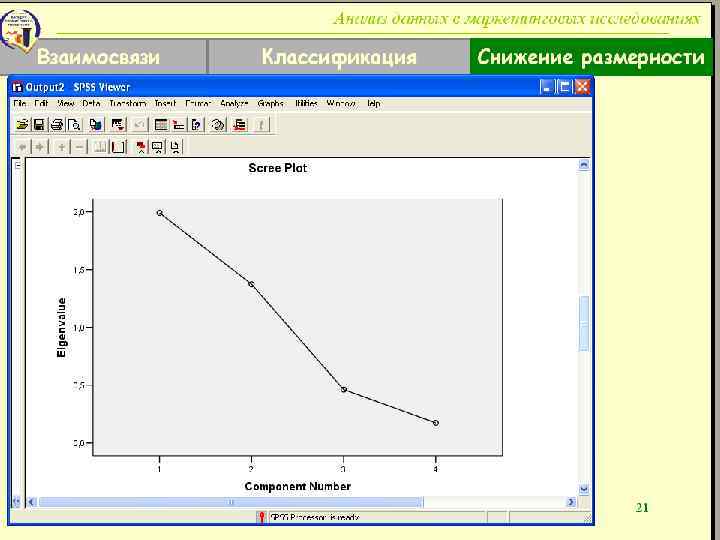Open the Format menu
The width and height of the screenshot is (720, 540).
pyautogui.click(x=198, y=103)
